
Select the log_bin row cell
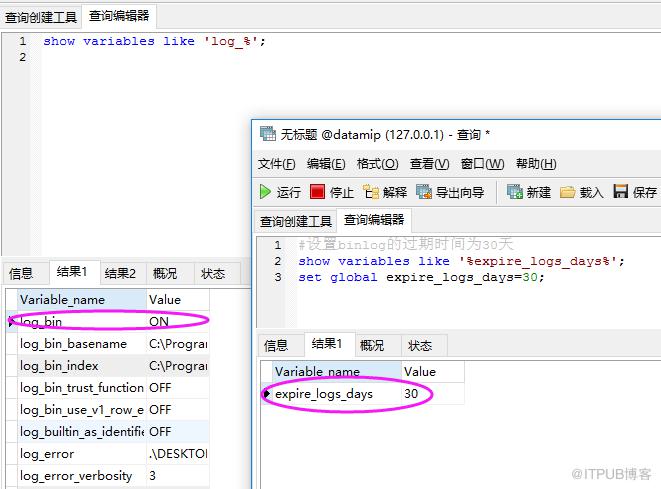82,322
